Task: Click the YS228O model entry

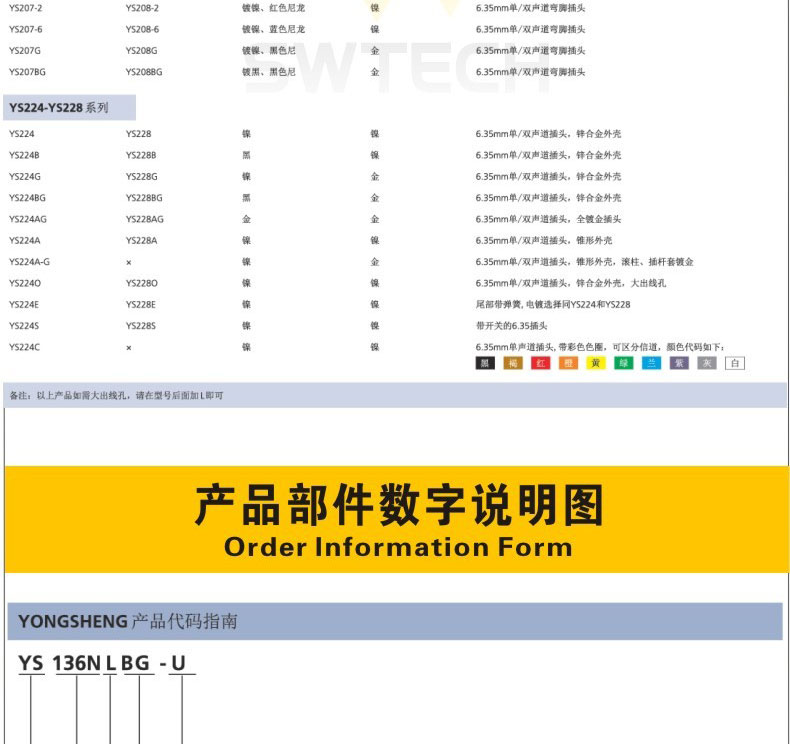Action: pos(141,283)
